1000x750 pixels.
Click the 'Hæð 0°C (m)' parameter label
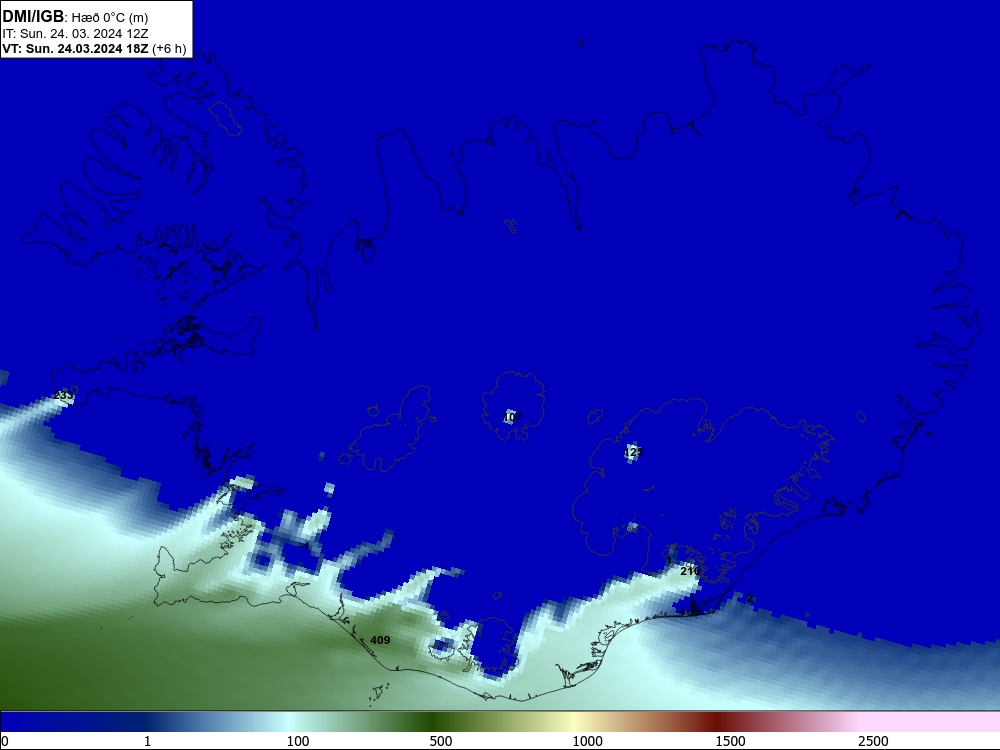pyautogui.click(x=110, y=18)
